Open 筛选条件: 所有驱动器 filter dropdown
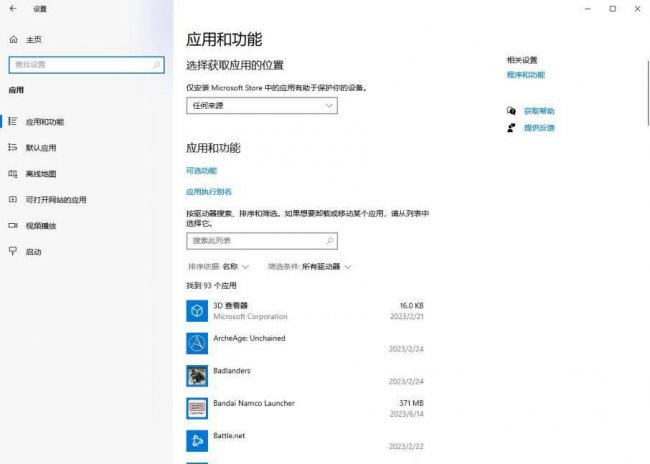650x464 pixels. (309, 267)
